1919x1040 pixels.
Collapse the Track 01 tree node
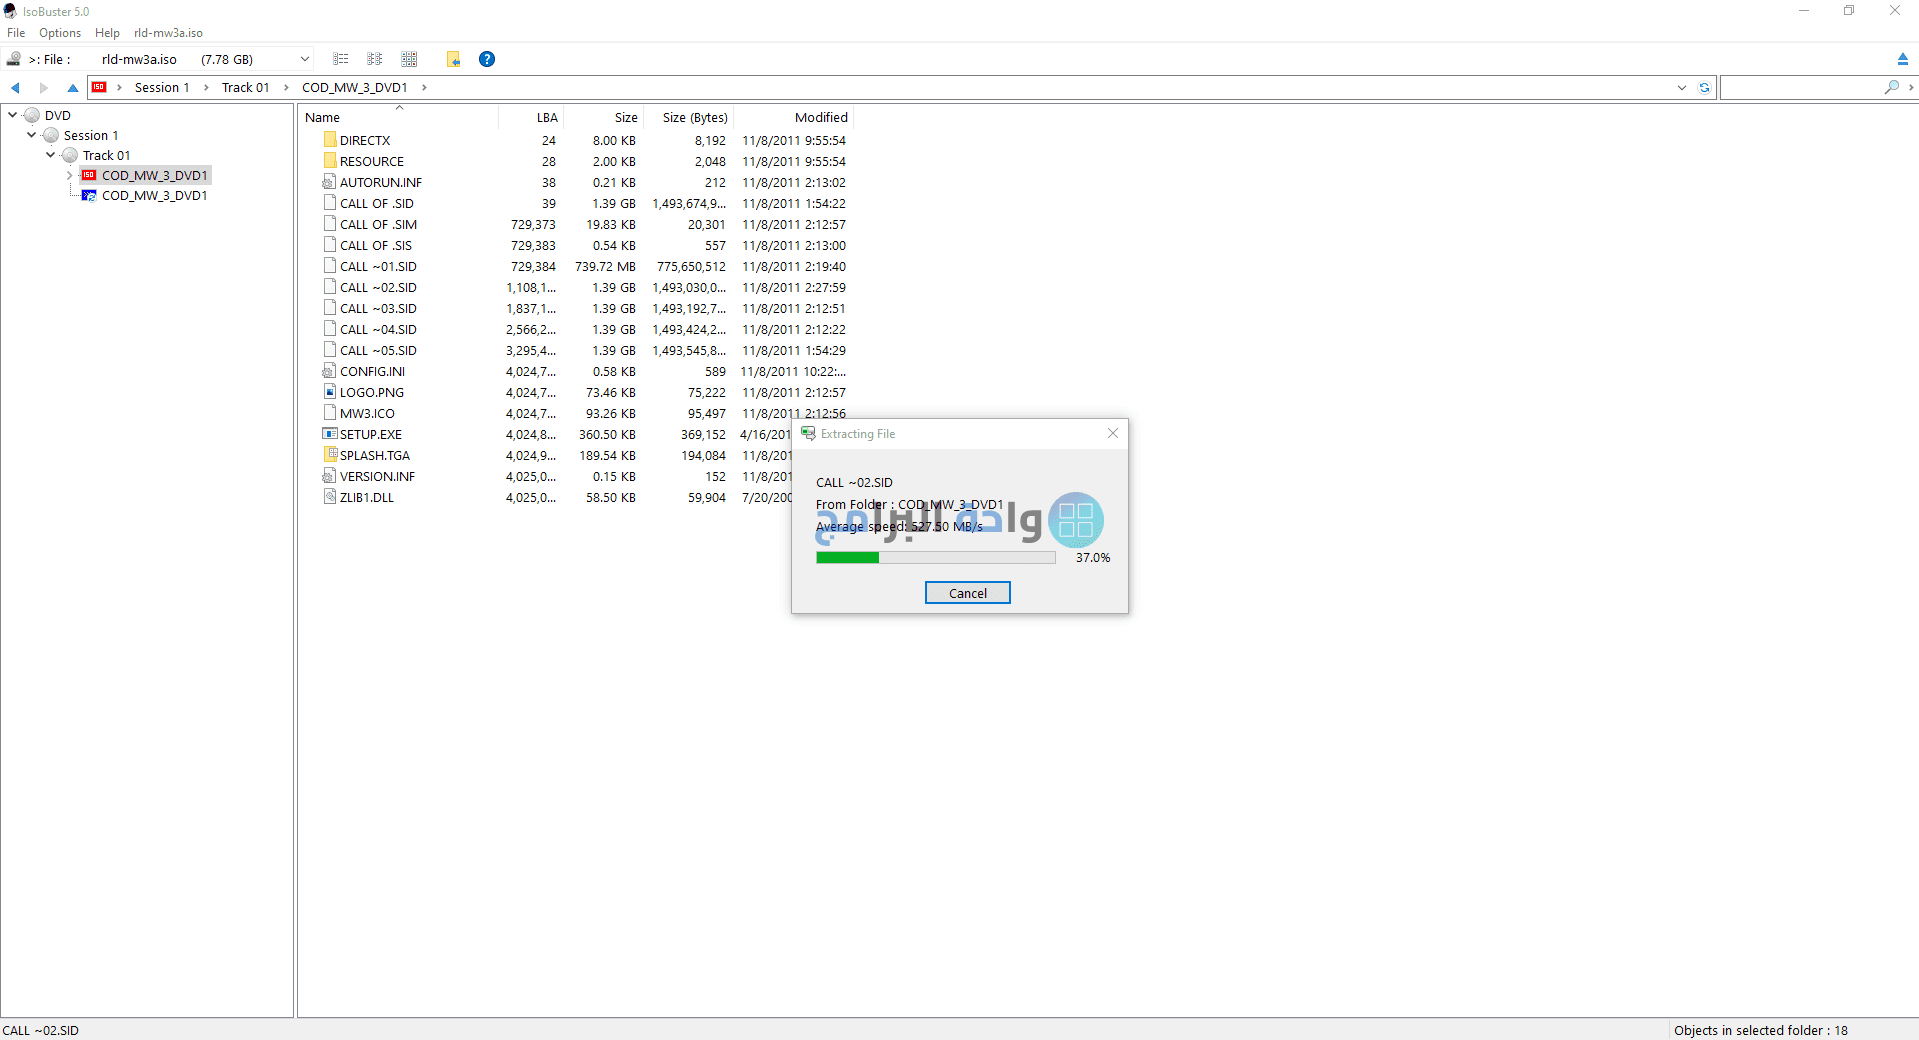click(50, 155)
